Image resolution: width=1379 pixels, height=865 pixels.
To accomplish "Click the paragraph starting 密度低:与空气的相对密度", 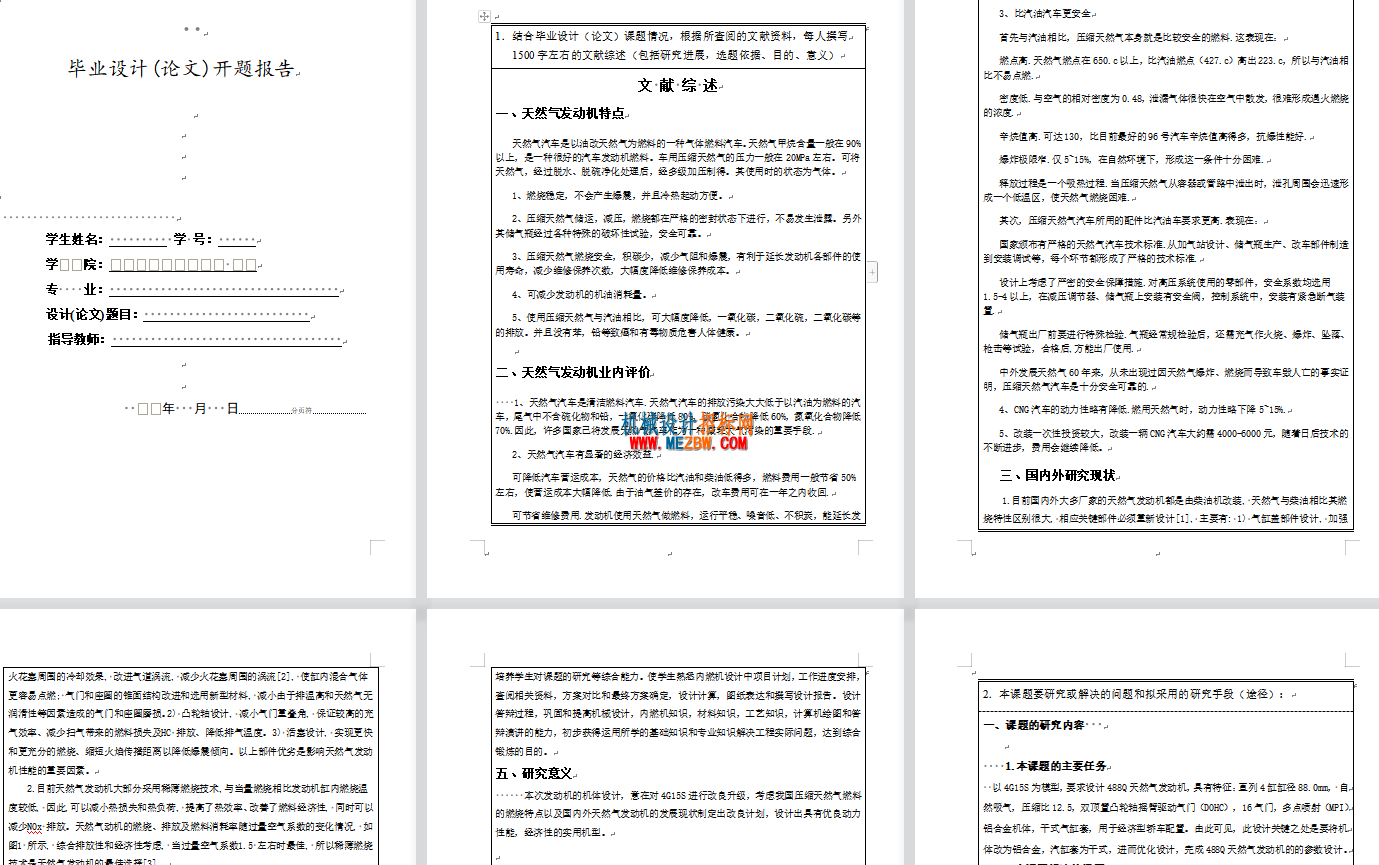I will [x=1165, y=106].
